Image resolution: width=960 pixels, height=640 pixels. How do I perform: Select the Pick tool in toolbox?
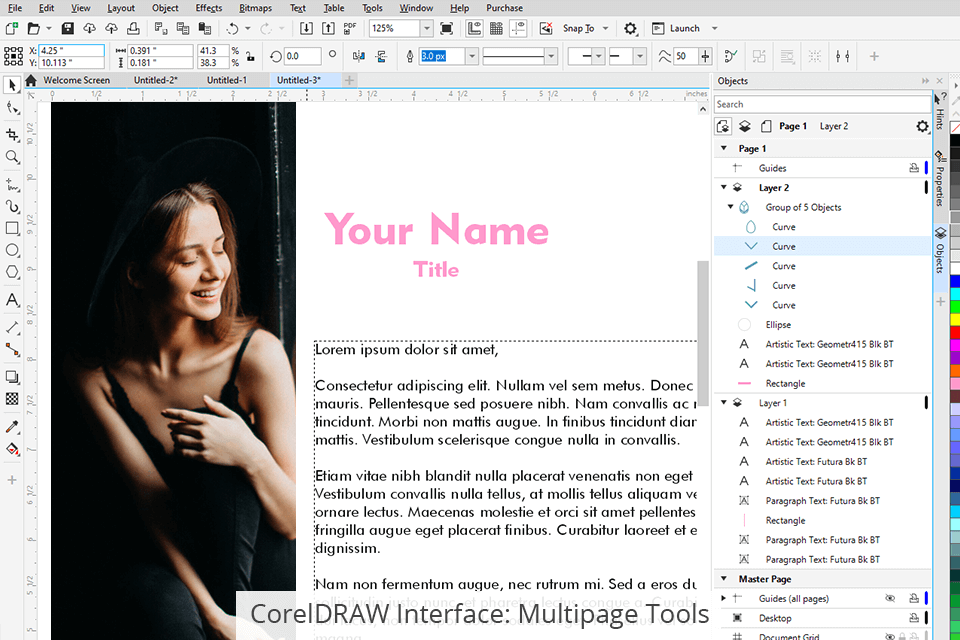coord(13,85)
